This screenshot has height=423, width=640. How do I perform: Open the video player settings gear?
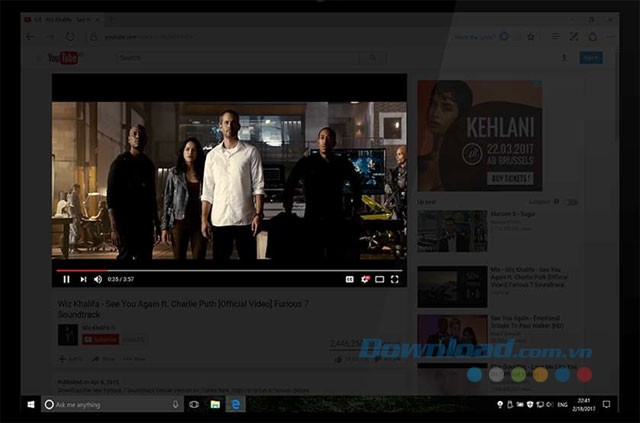[366, 280]
